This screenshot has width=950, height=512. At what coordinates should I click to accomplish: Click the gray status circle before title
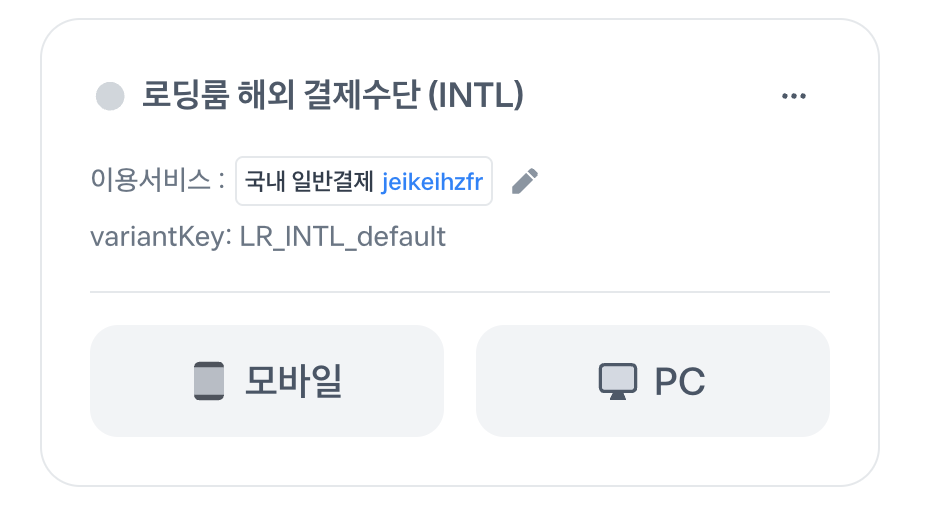coord(110,96)
